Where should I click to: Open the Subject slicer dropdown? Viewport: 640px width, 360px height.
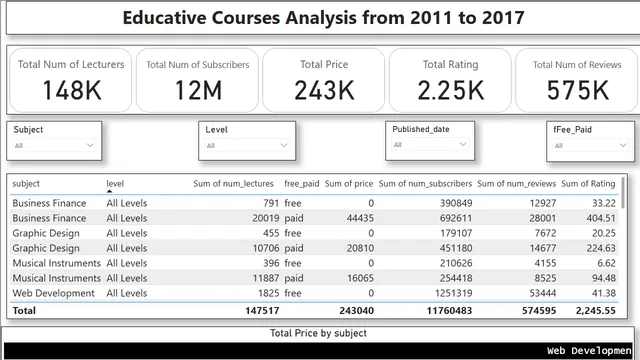pos(54,145)
